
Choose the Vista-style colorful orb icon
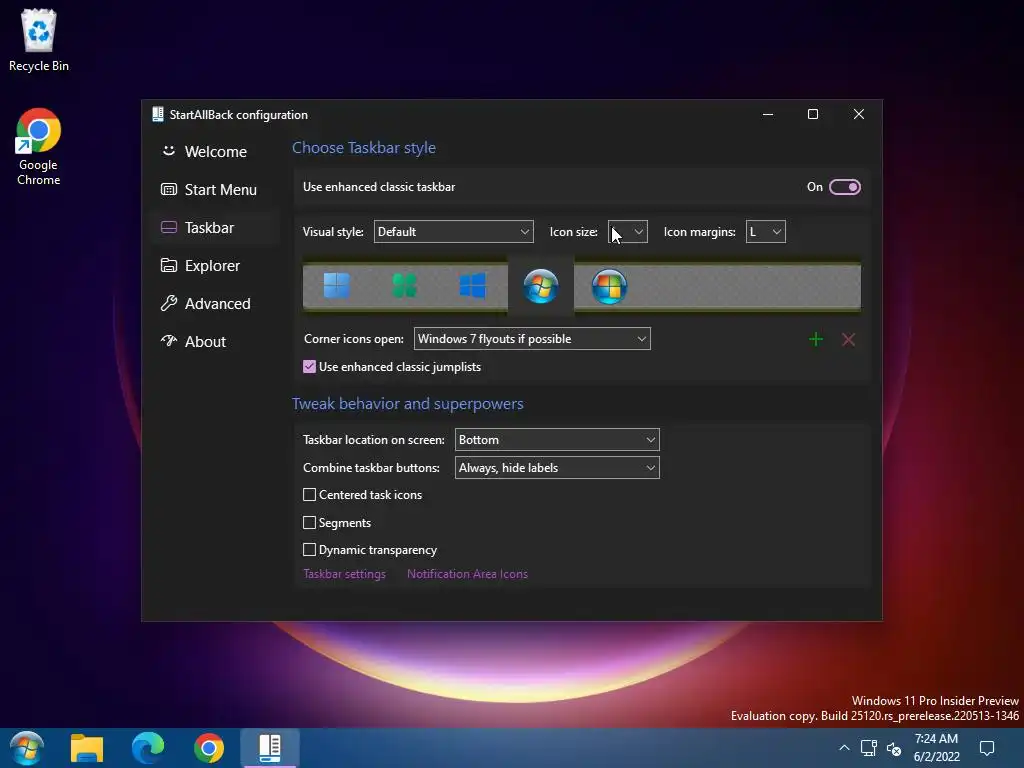pos(609,286)
